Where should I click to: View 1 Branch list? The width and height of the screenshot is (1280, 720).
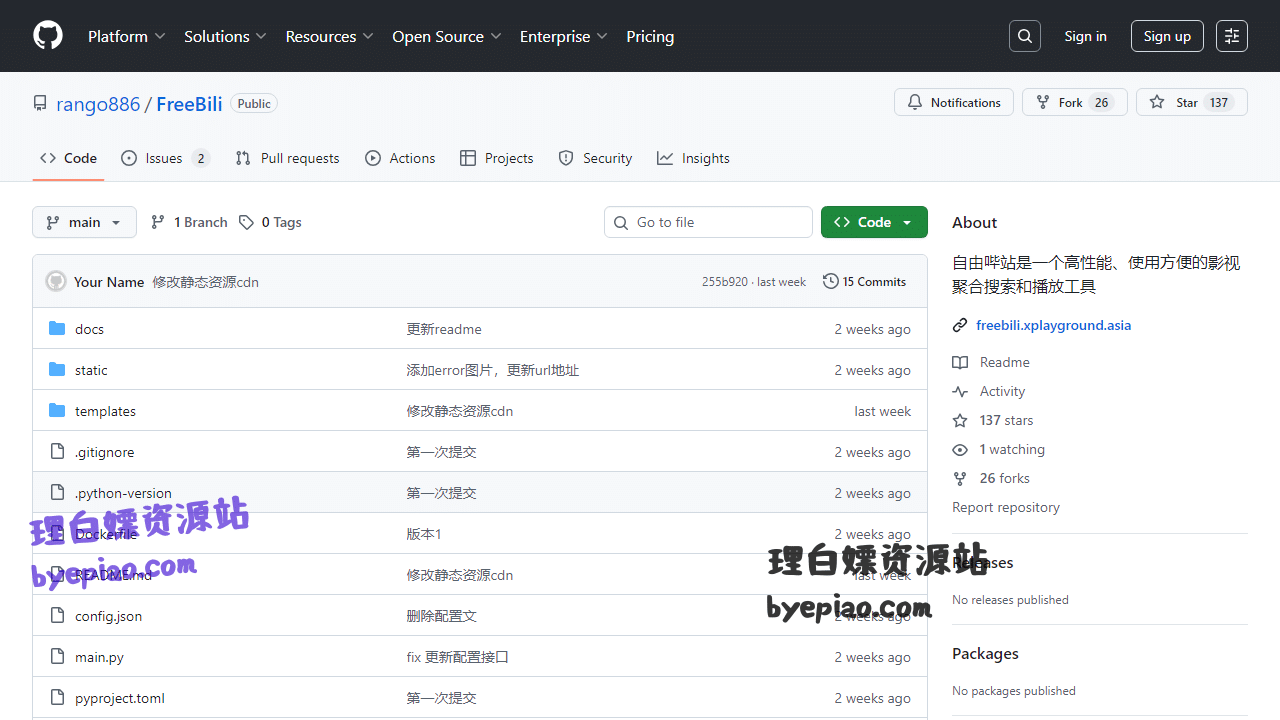189,222
